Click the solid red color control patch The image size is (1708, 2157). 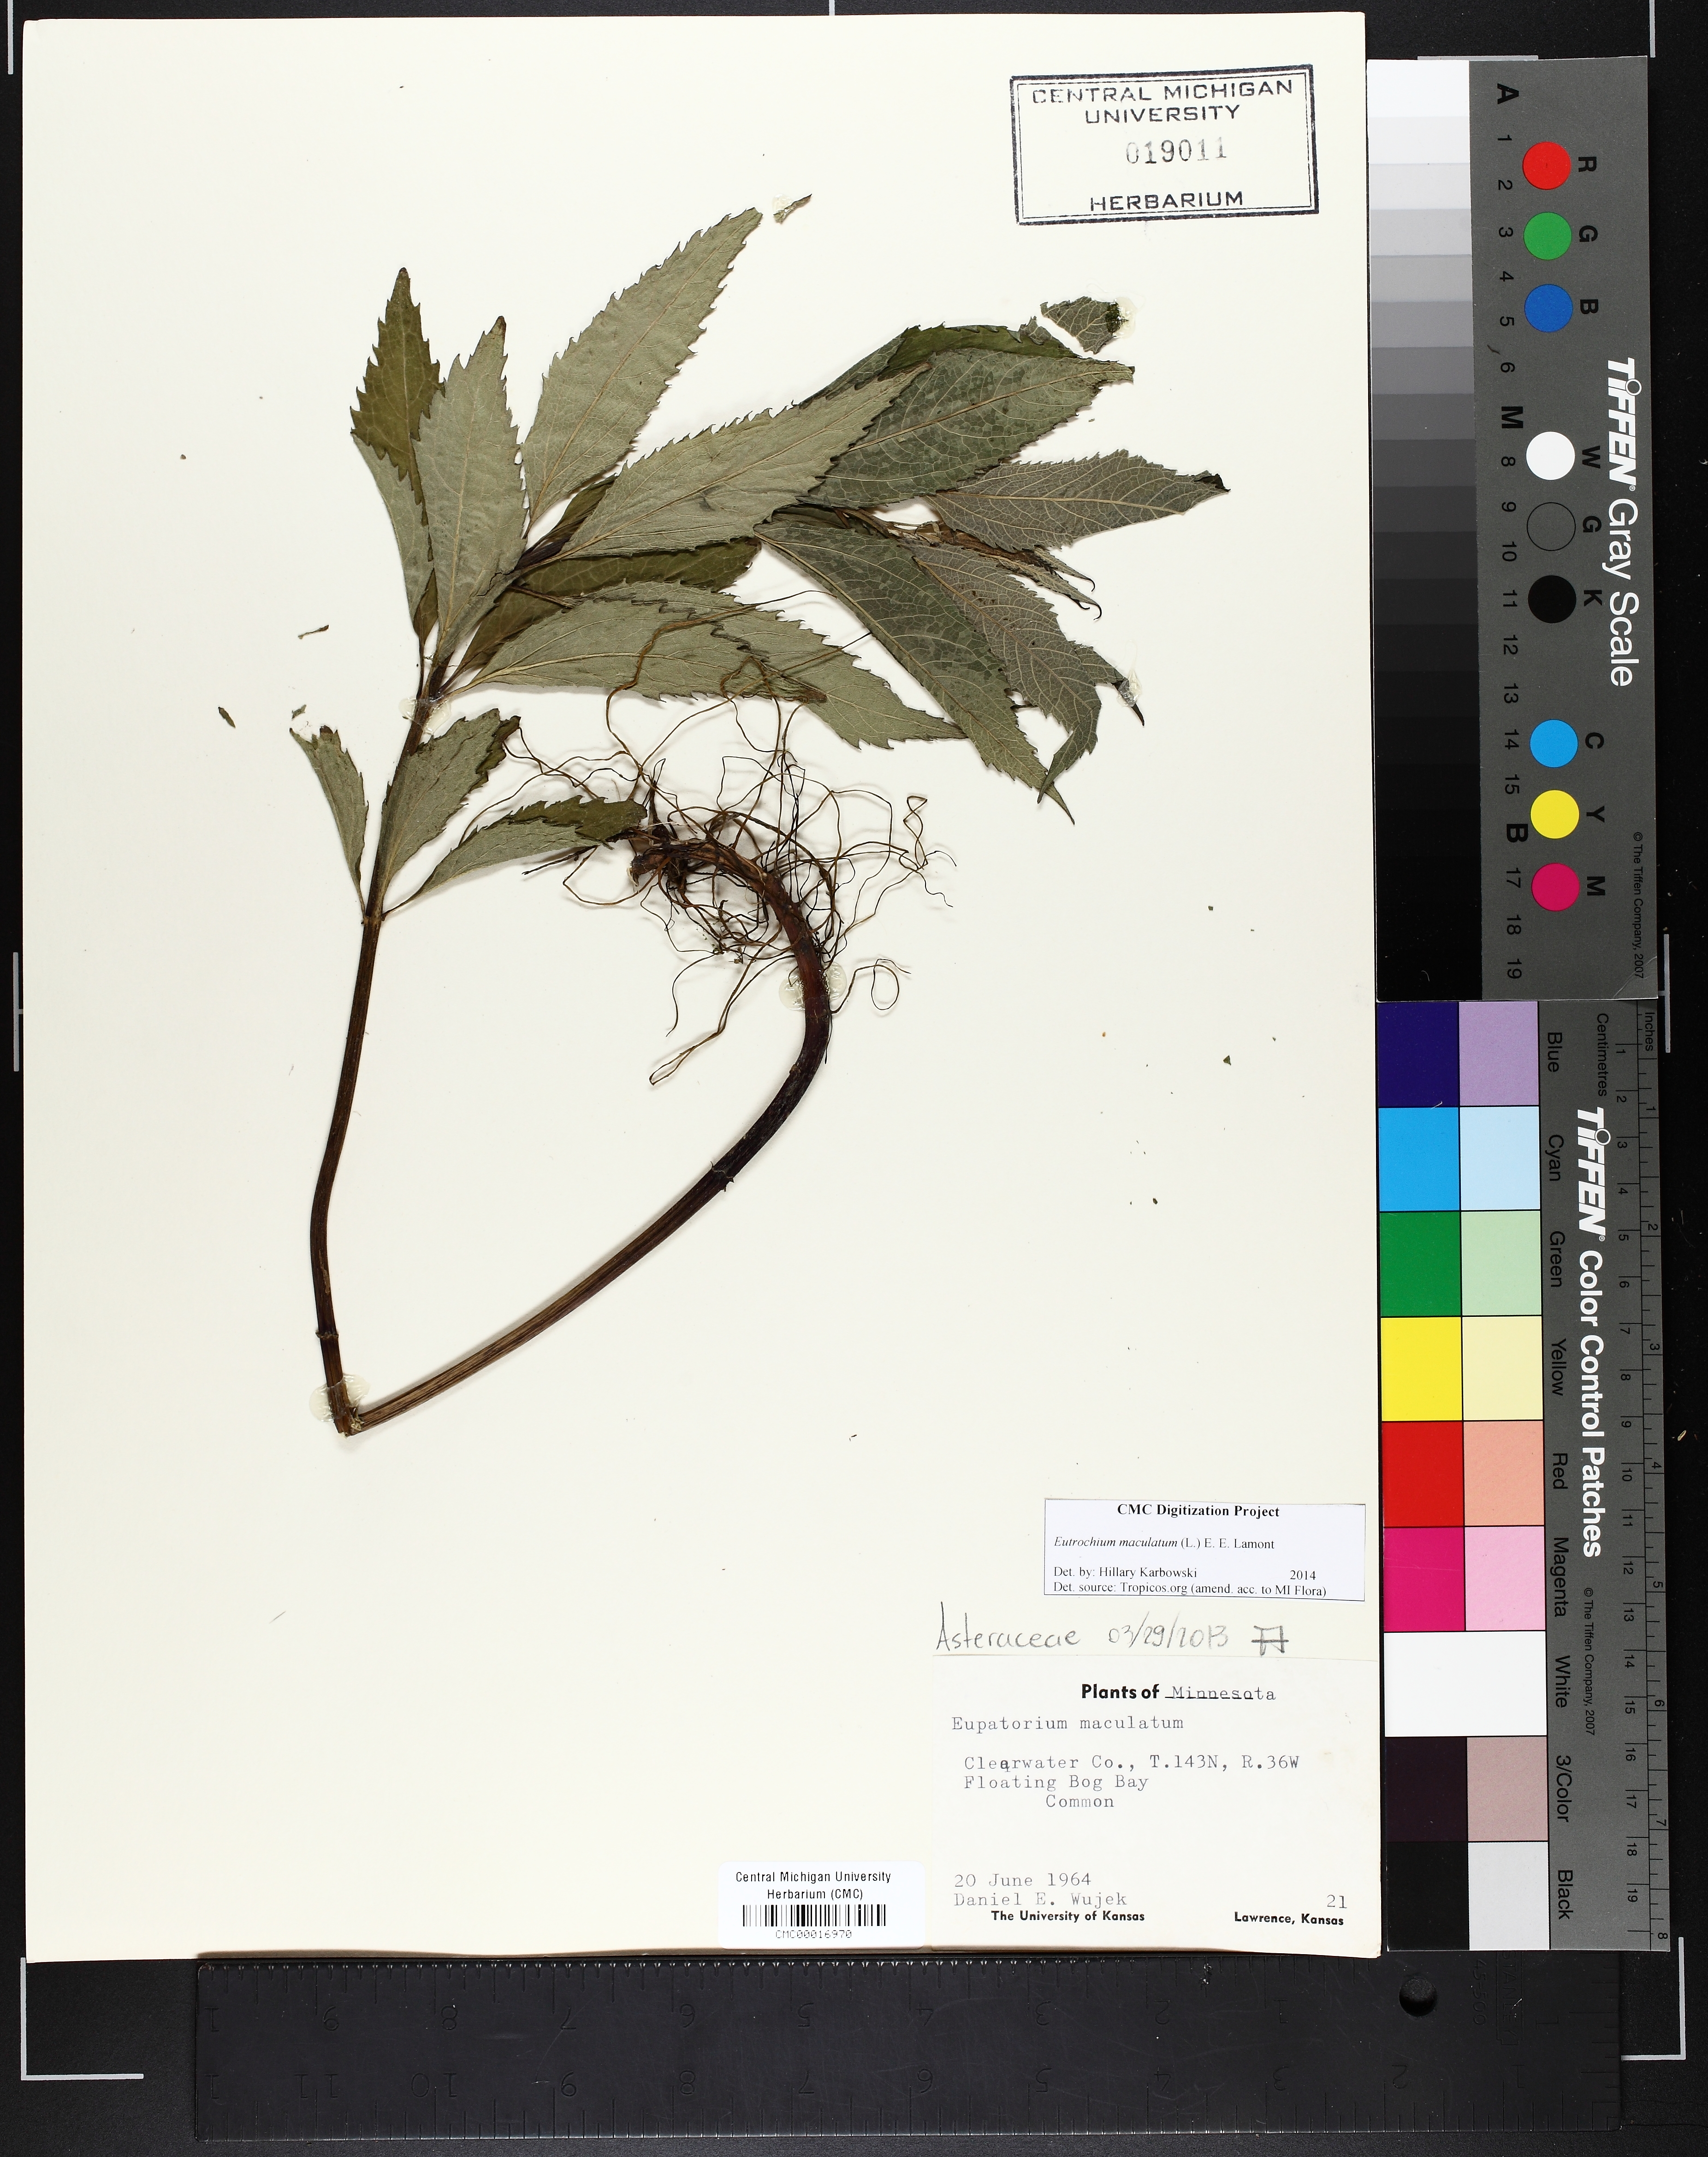pyautogui.click(x=1421, y=1473)
